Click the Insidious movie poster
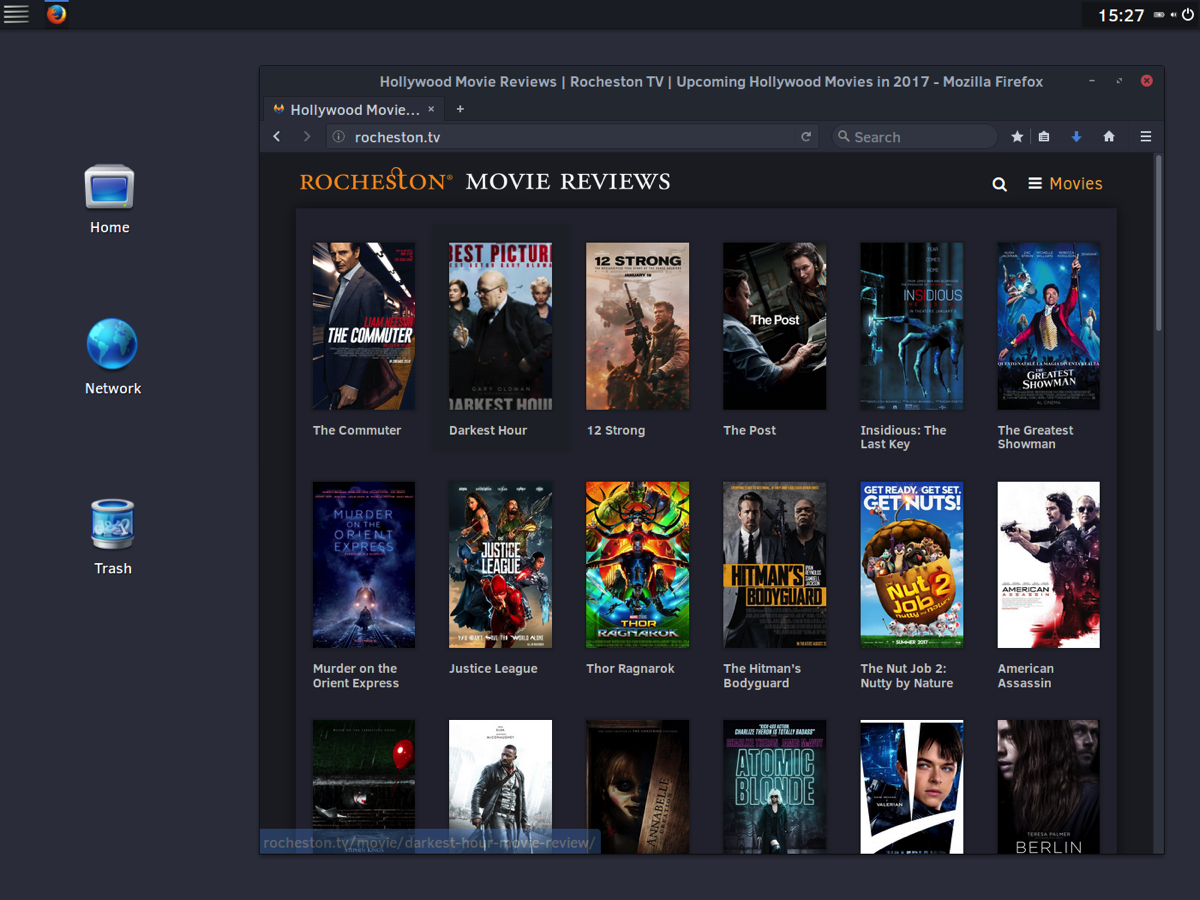Viewport: 1200px width, 900px height. [x=912, y=326]
